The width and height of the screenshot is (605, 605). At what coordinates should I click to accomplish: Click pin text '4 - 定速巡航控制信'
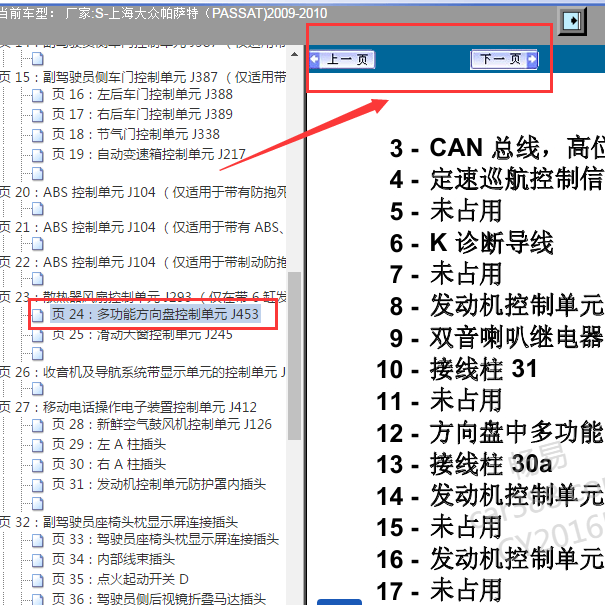click(496, 180)
